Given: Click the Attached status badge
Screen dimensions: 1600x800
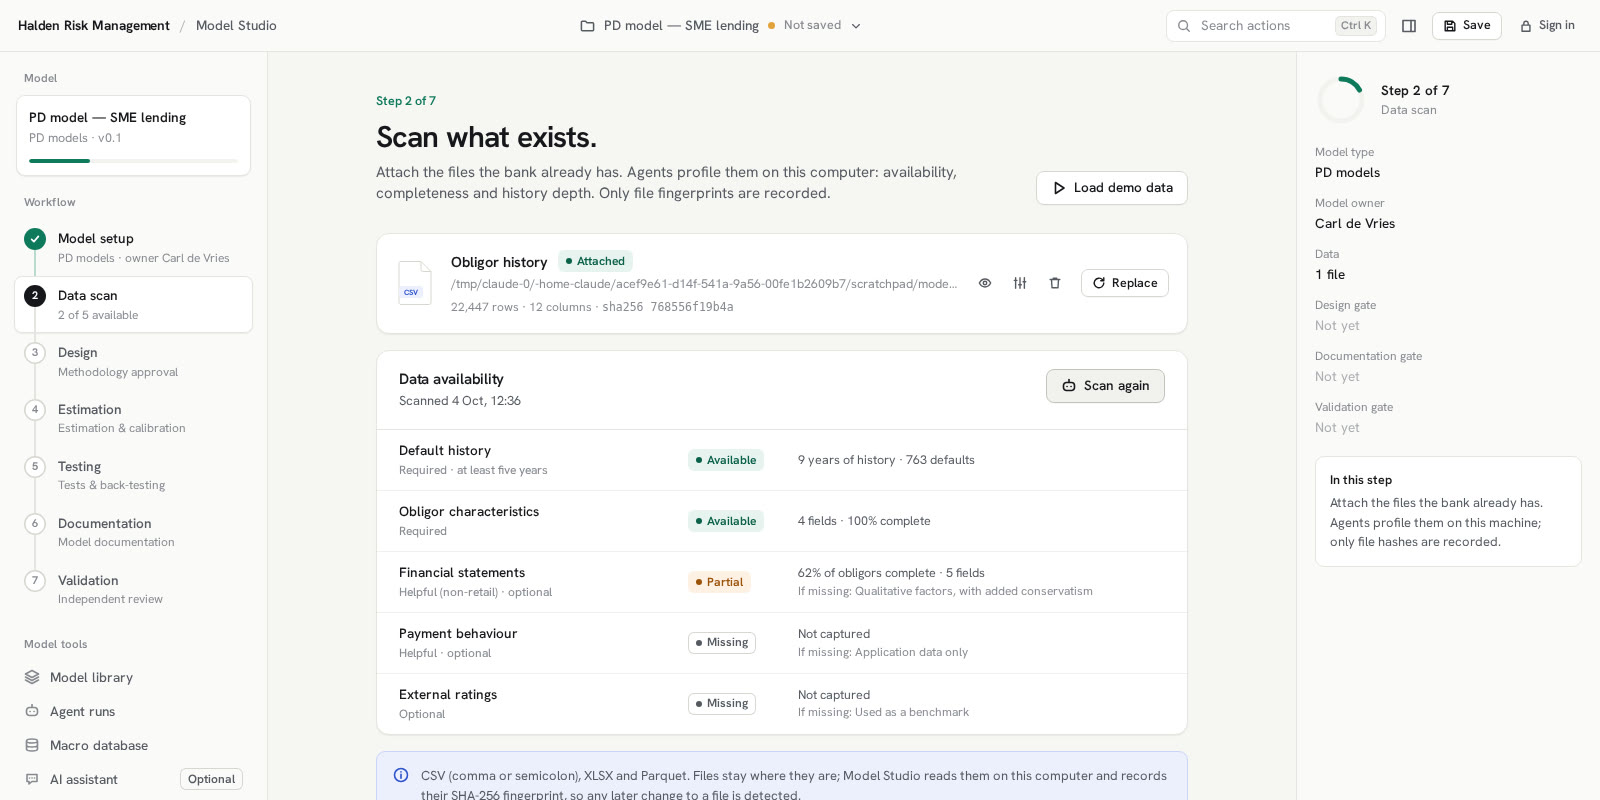Looking at the screenshot, I should (x=595, y=261).
